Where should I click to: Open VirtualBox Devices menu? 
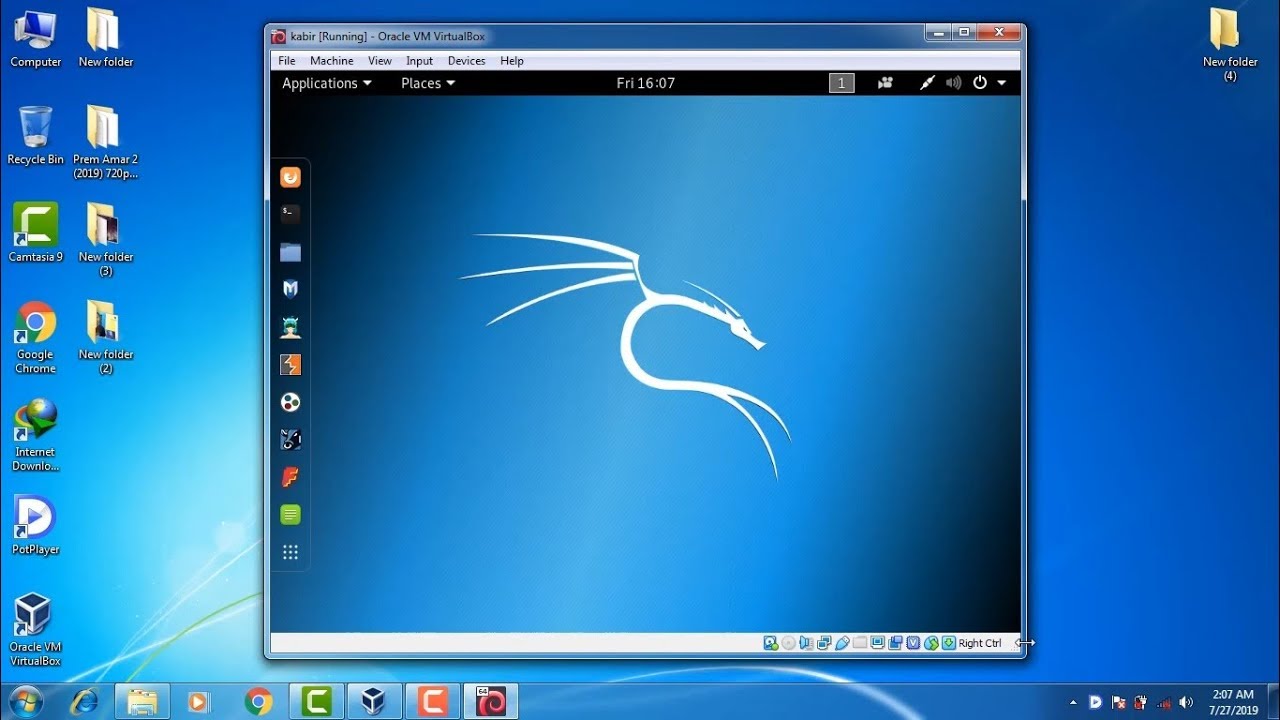pos(466,61)
